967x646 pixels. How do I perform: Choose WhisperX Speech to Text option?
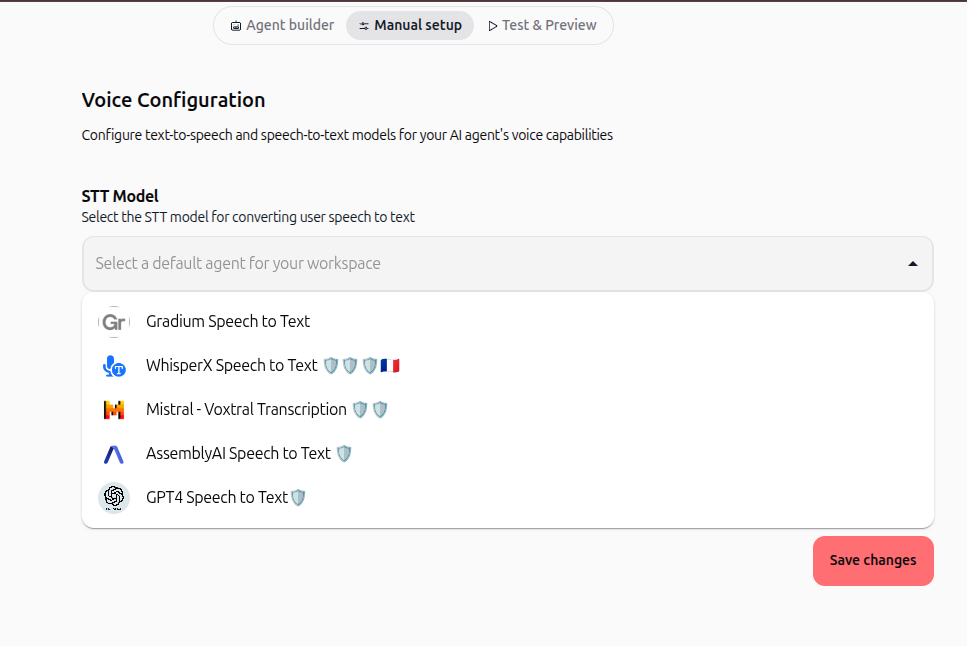508,366
